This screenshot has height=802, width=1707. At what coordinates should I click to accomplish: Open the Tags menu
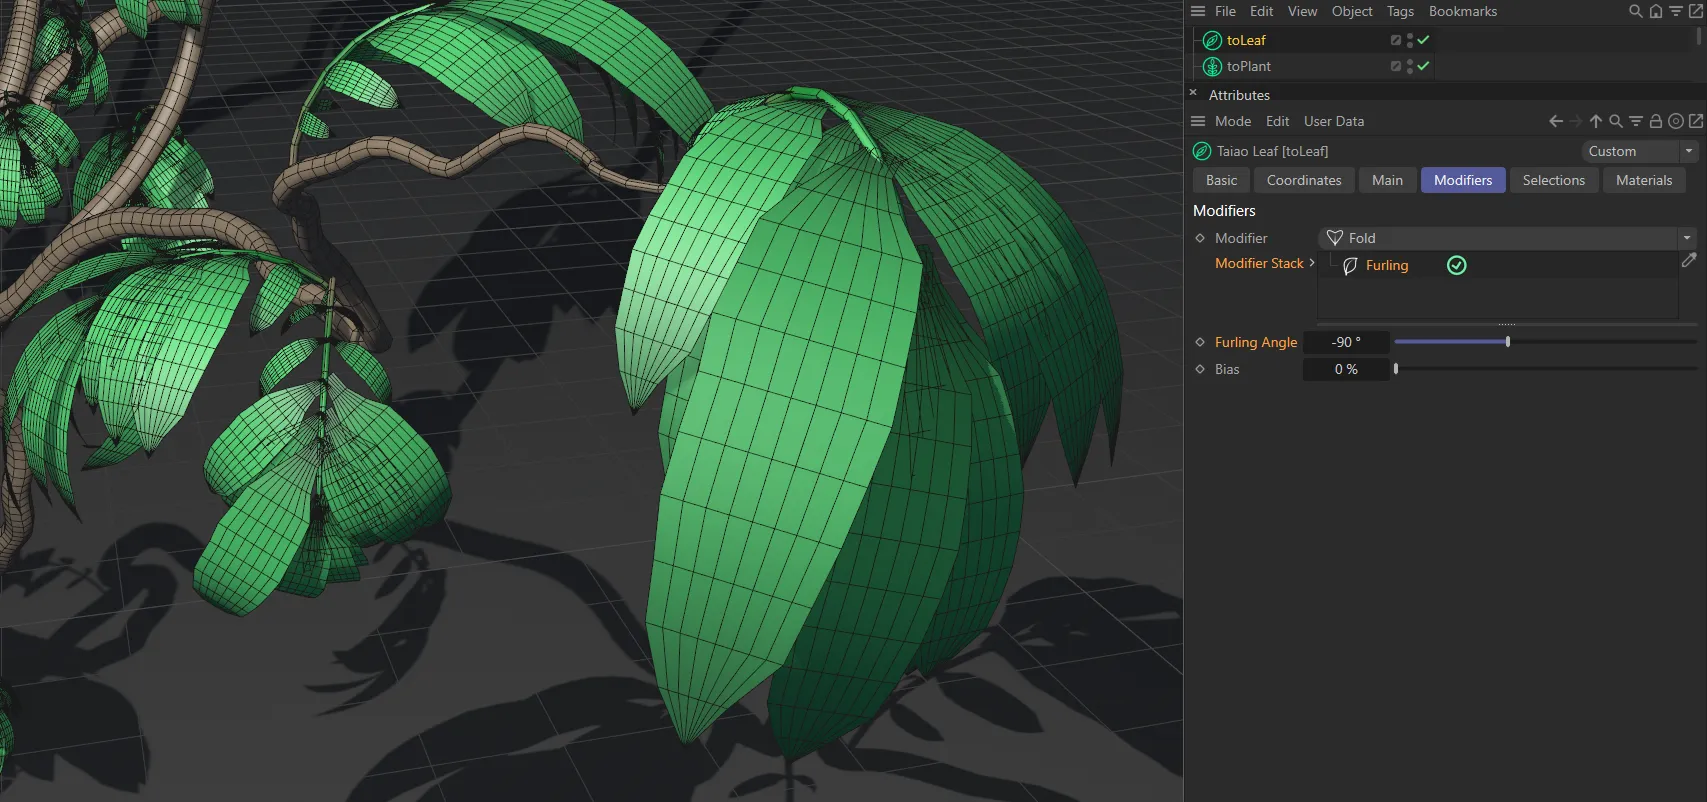[x=1400, y=11]
